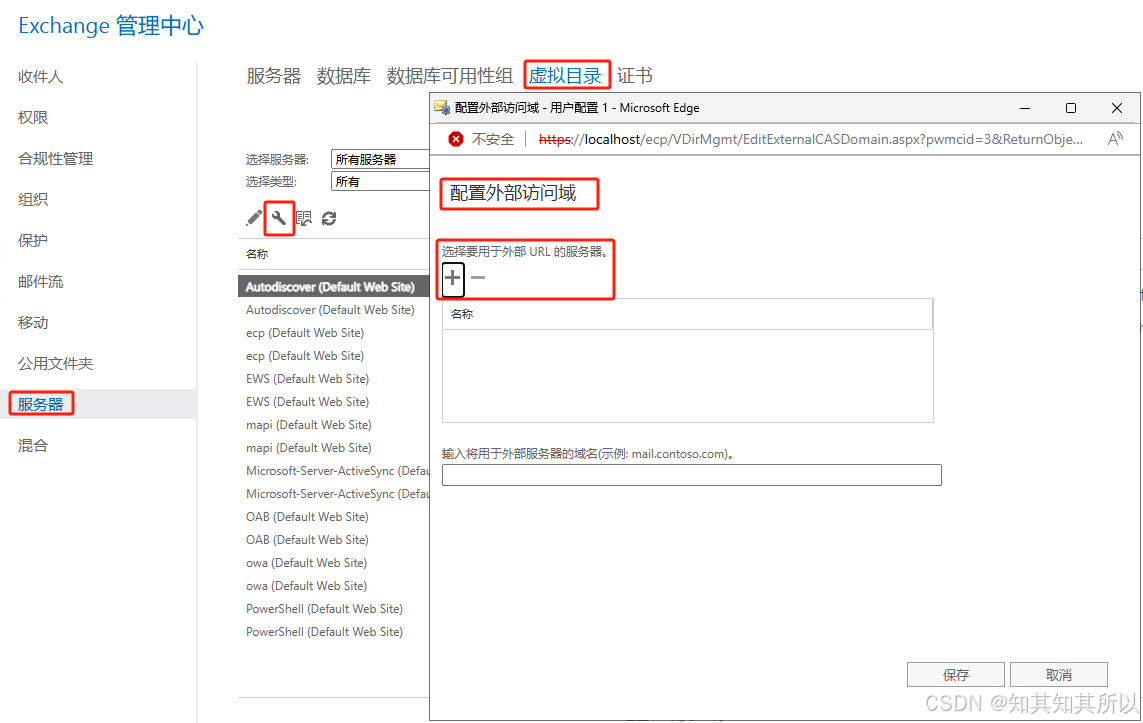This screenshot has width=1143, height=723.
Task: Open 混合 in left navigation
Action: click(33, 445)
